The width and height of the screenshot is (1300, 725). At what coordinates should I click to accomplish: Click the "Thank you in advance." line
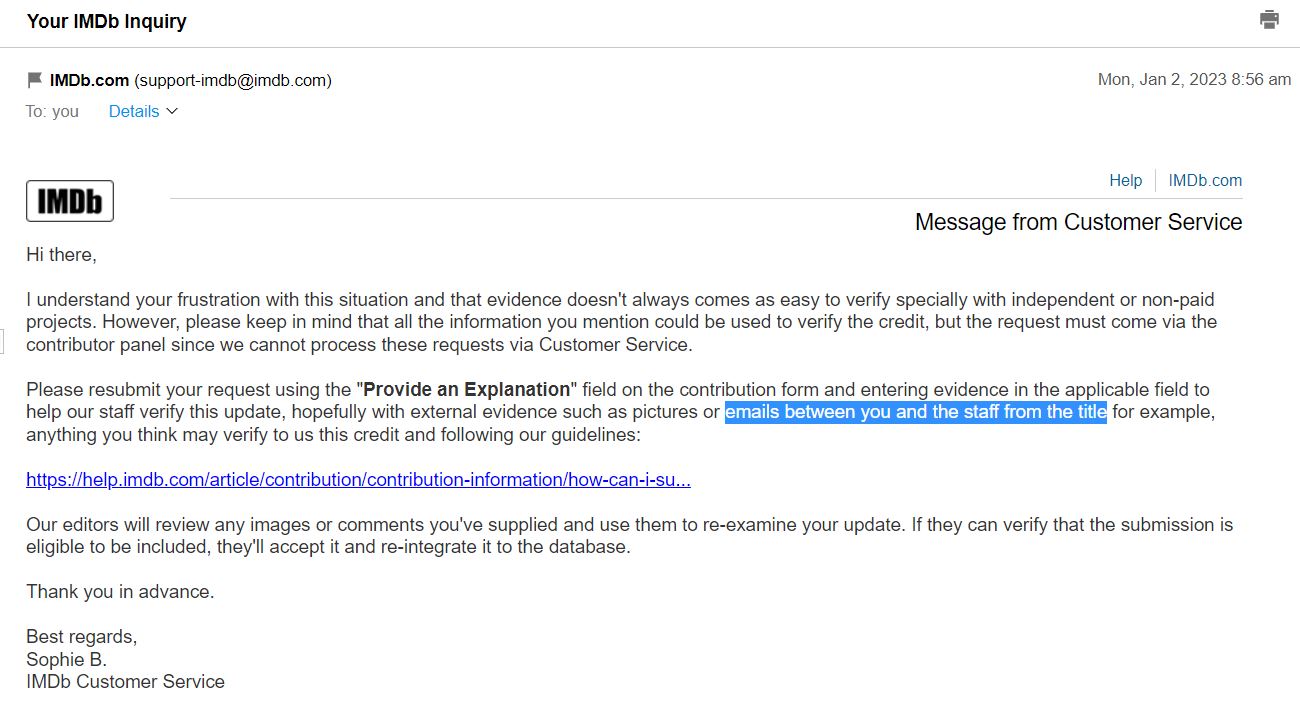point(120,592)
